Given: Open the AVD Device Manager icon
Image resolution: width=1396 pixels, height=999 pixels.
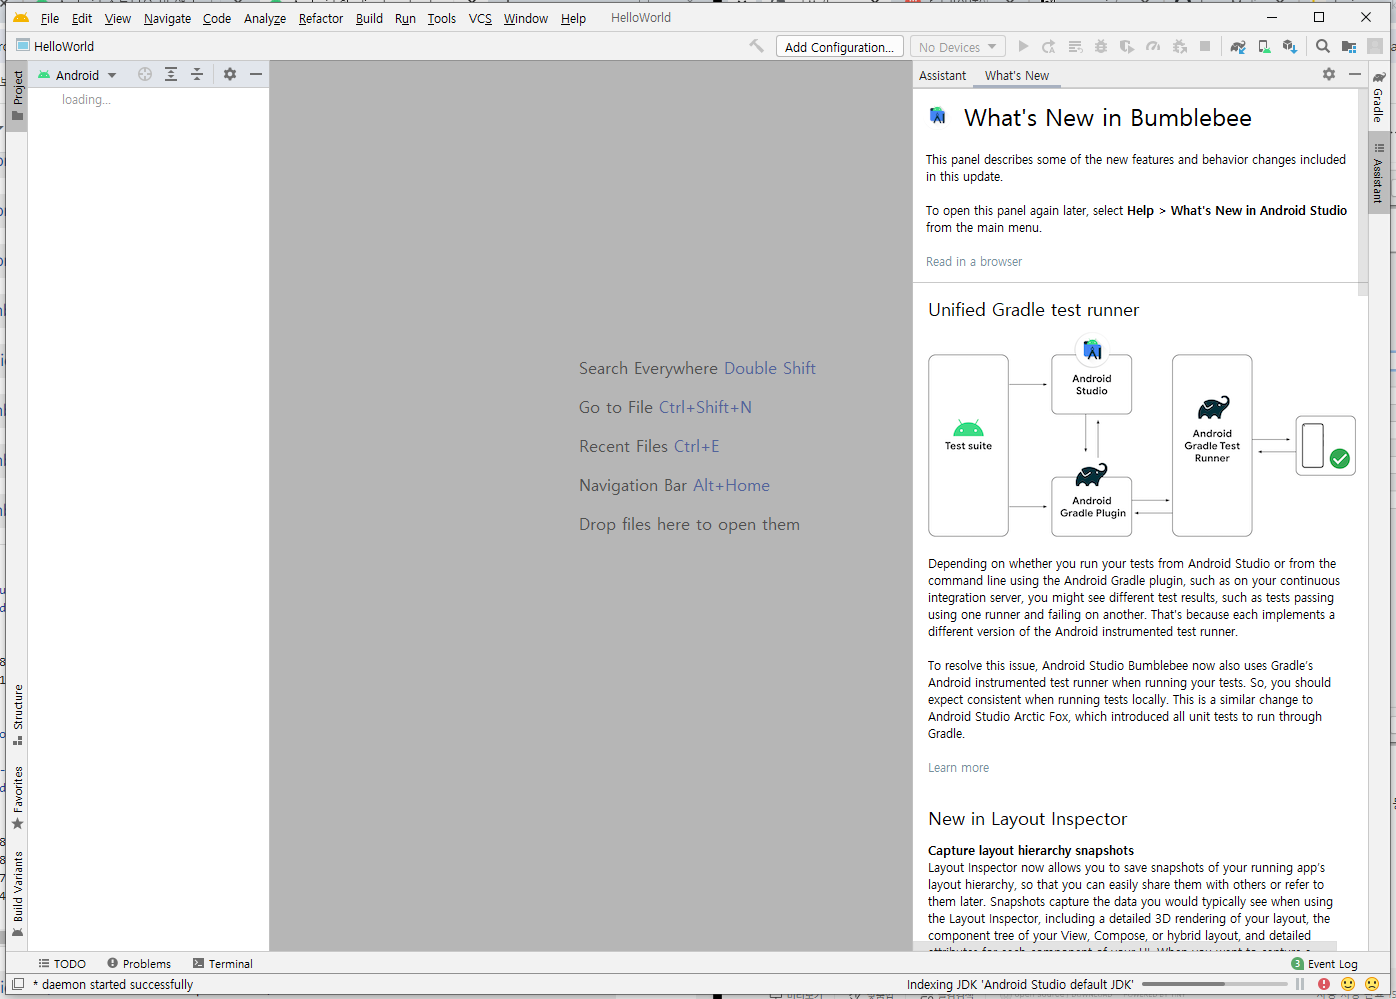Looking at the screenshot, I should tap(1264, 46).
